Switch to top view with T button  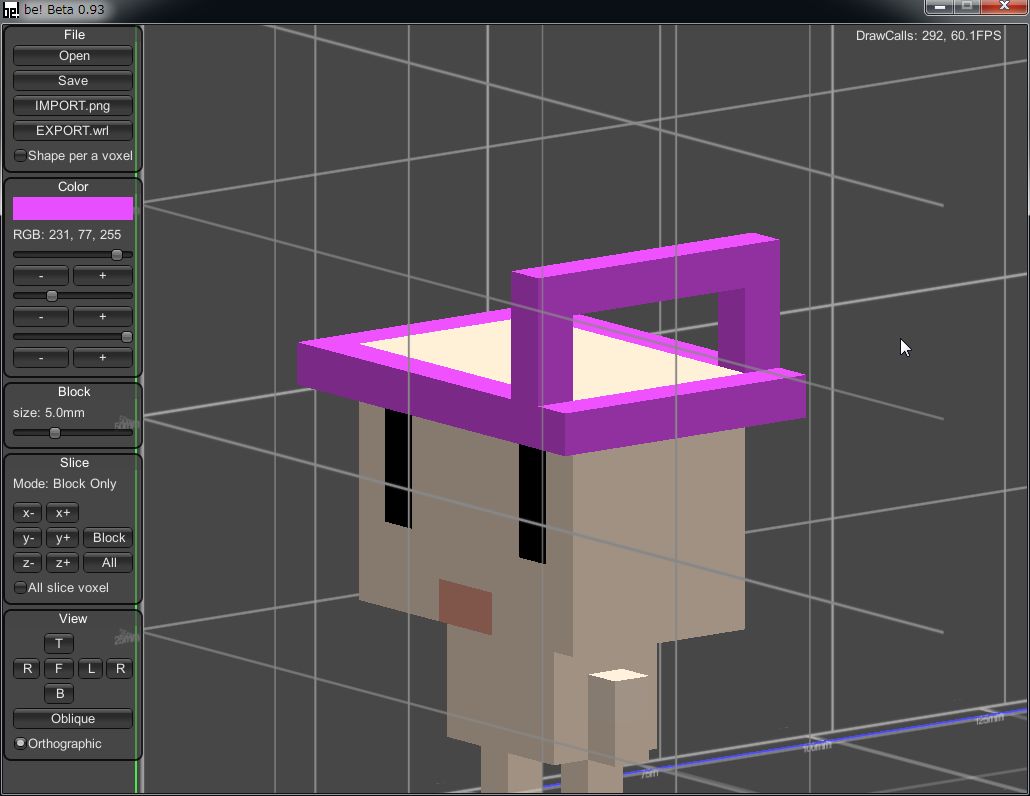(x=59, y=644)
